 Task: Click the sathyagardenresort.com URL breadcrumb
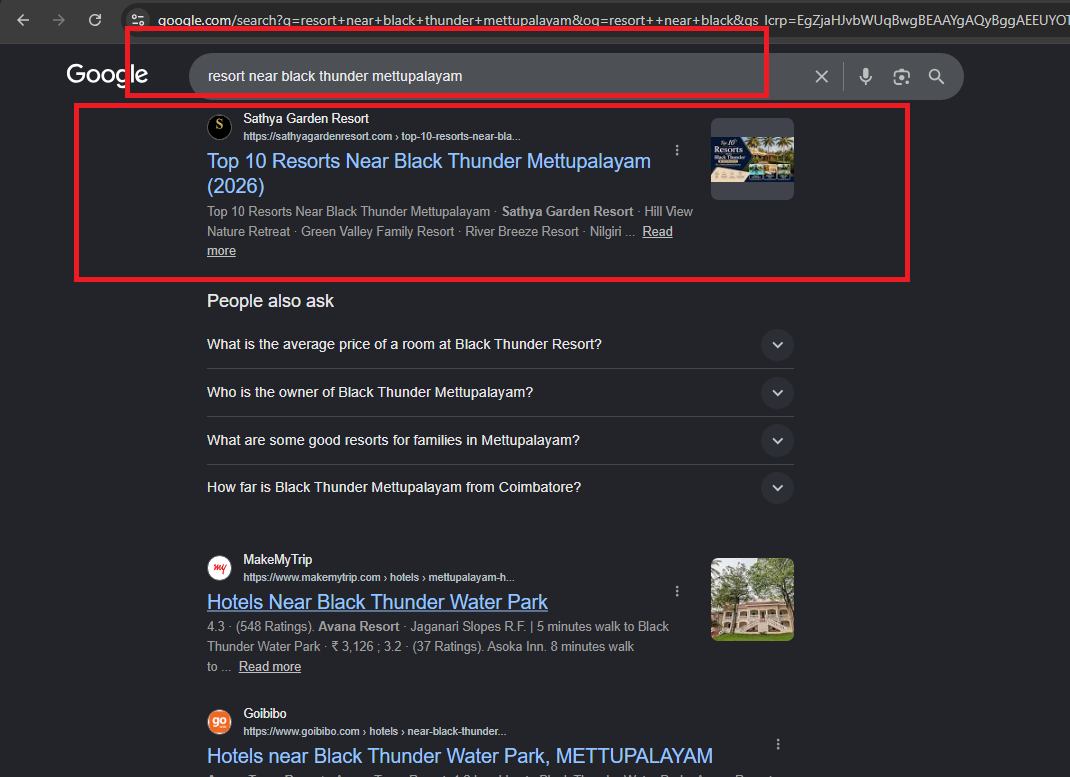tap(381, 136)
